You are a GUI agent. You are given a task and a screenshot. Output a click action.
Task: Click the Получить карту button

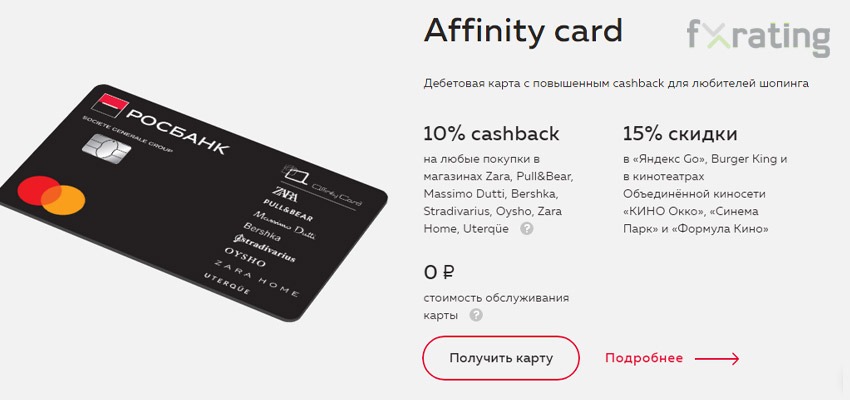pyautogui.click(x=501, y=358)
